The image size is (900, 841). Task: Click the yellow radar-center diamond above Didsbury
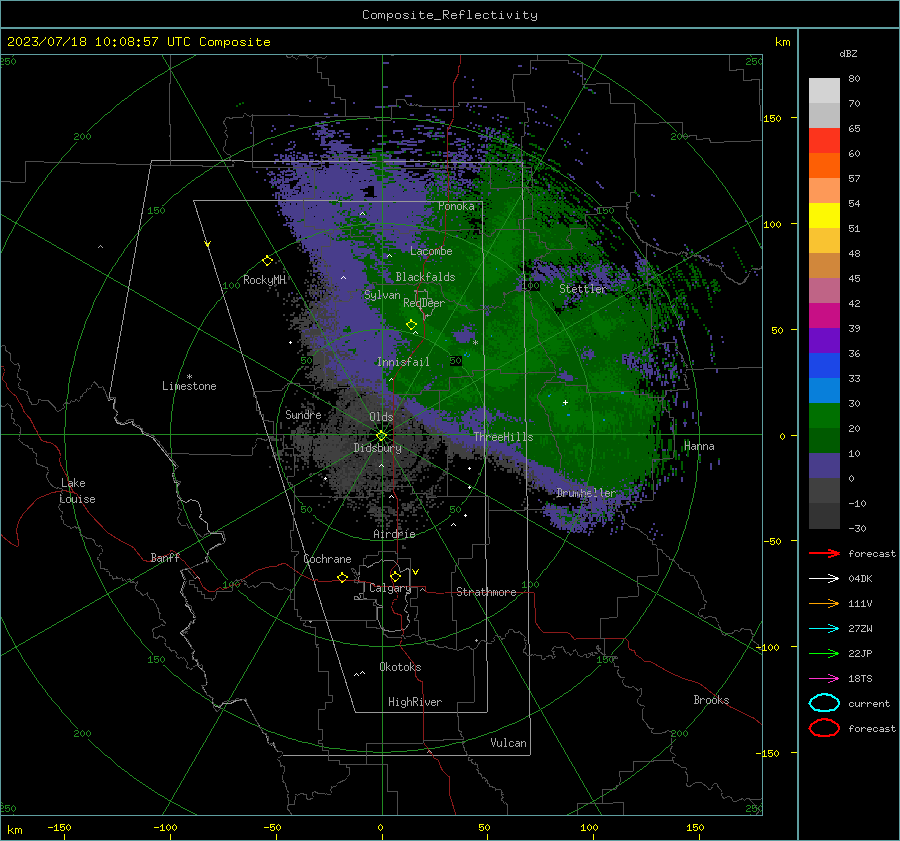[x=381, y=436]
